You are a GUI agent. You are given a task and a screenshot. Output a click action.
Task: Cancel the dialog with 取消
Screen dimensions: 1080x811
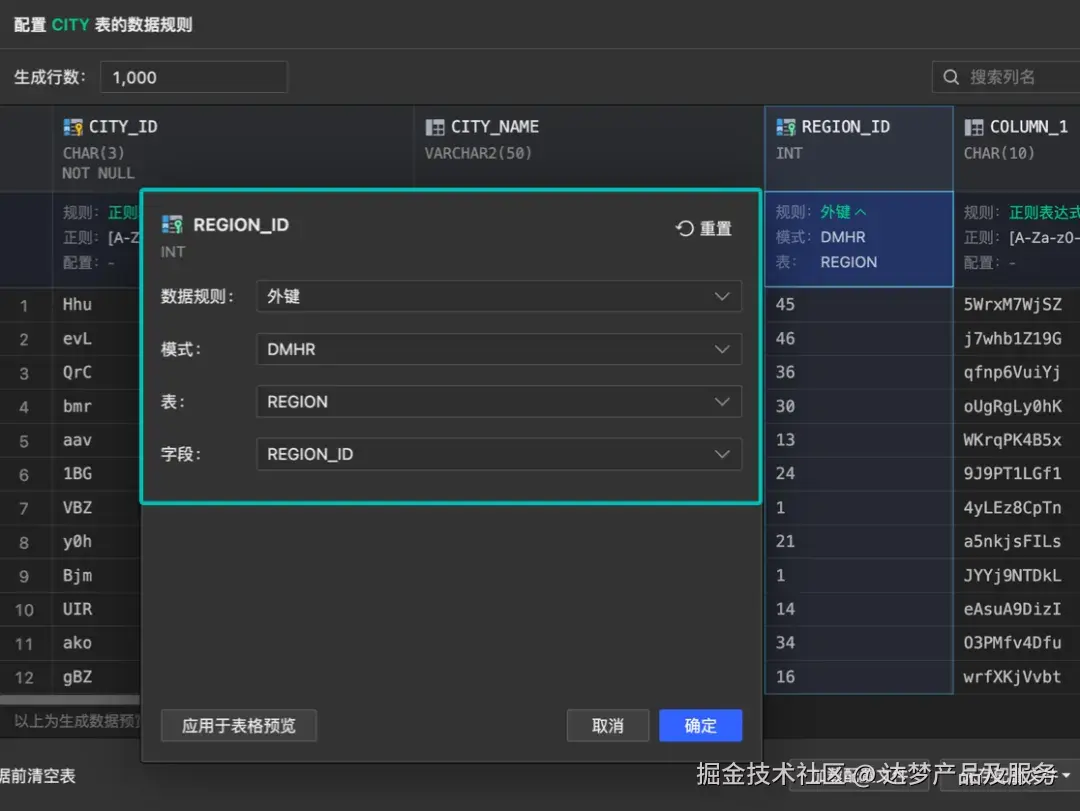coord(608,726)
